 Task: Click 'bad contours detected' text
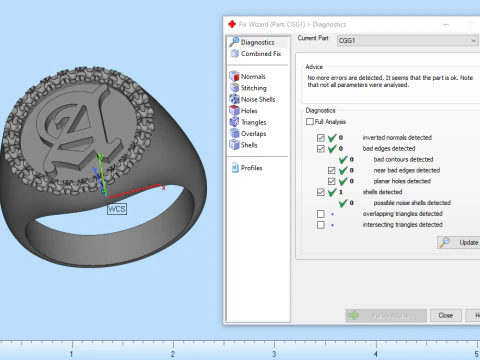click(403, 159)
